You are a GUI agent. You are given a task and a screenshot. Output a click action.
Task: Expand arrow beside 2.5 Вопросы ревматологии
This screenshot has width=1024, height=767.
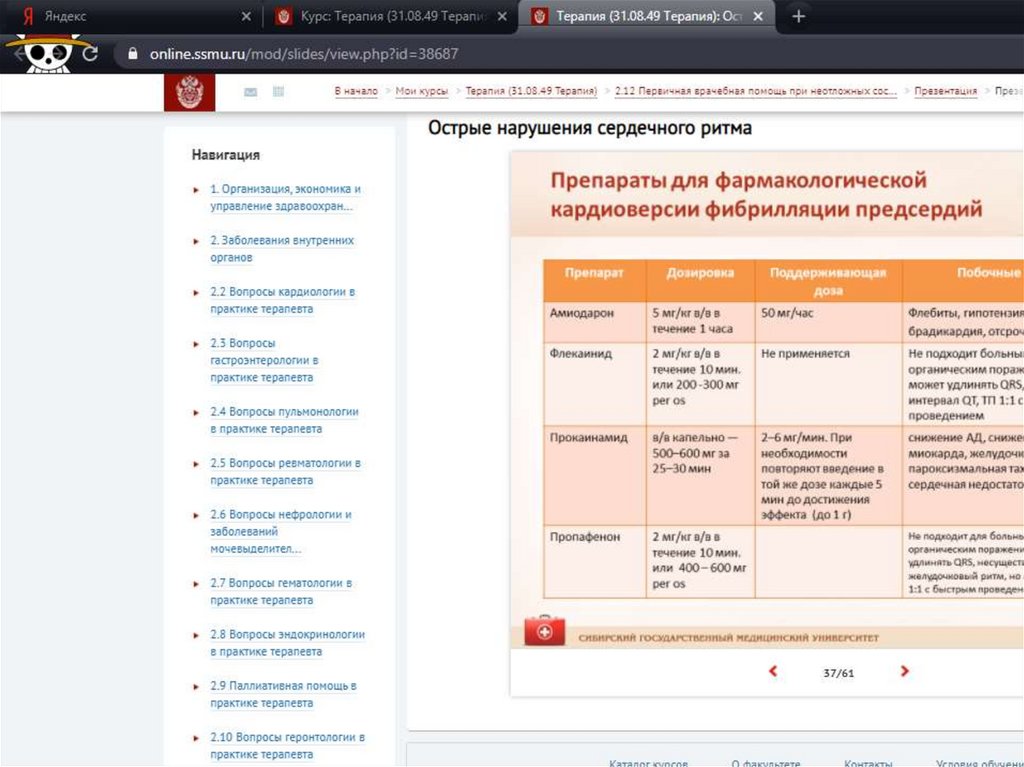point(196,465)
